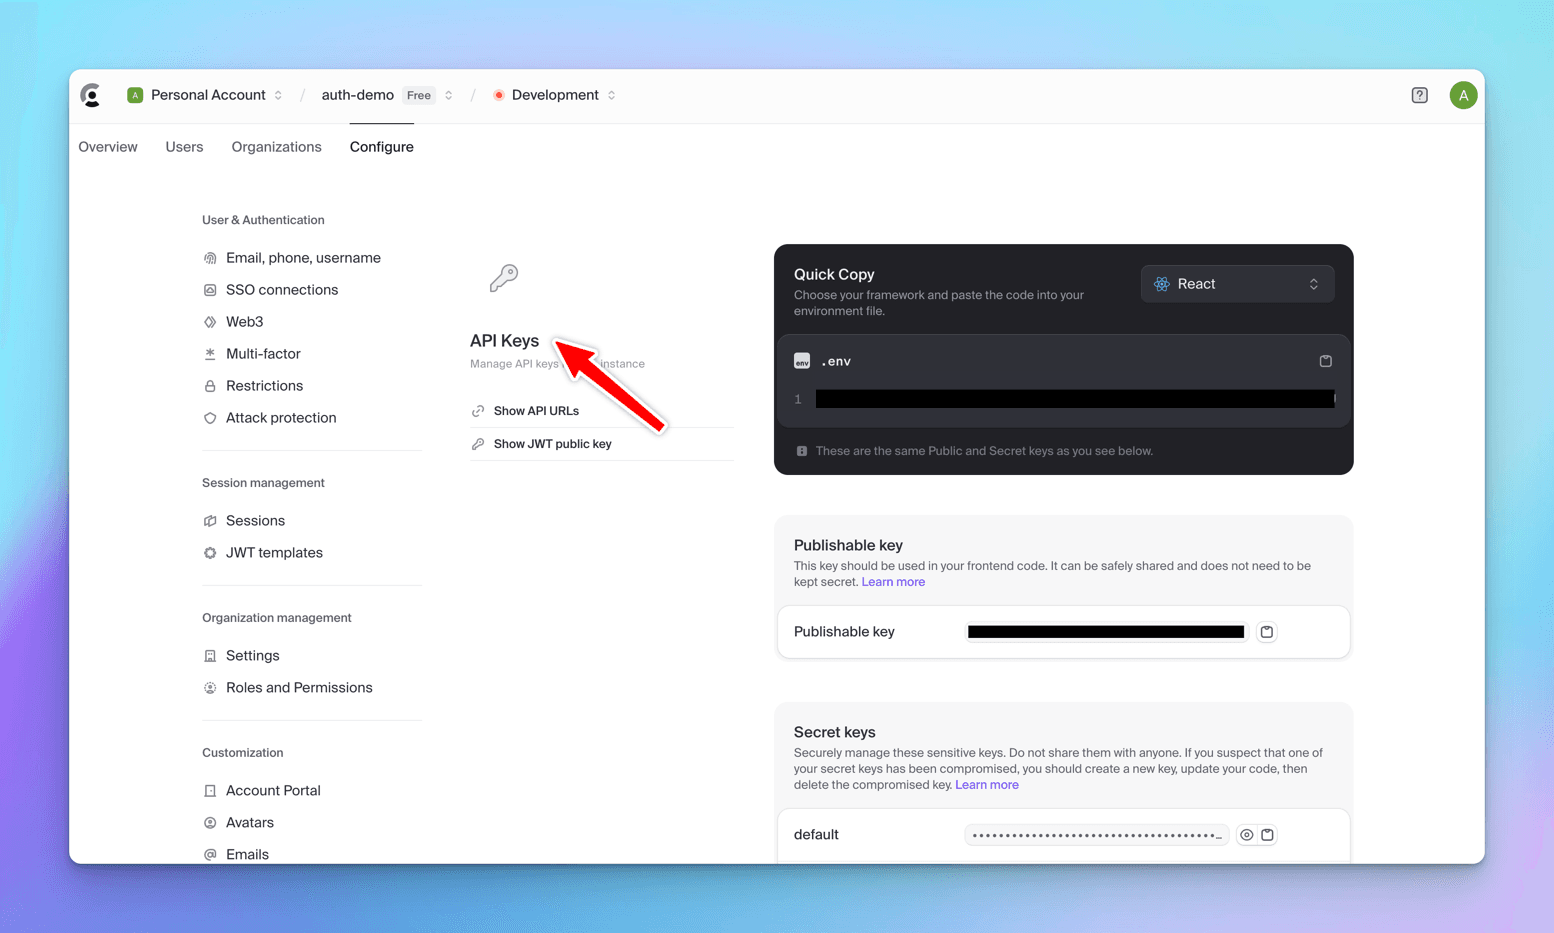Click the Restrictions lock icon
The height and width of the screenshot is (933, 1554).
pos(210,386)
